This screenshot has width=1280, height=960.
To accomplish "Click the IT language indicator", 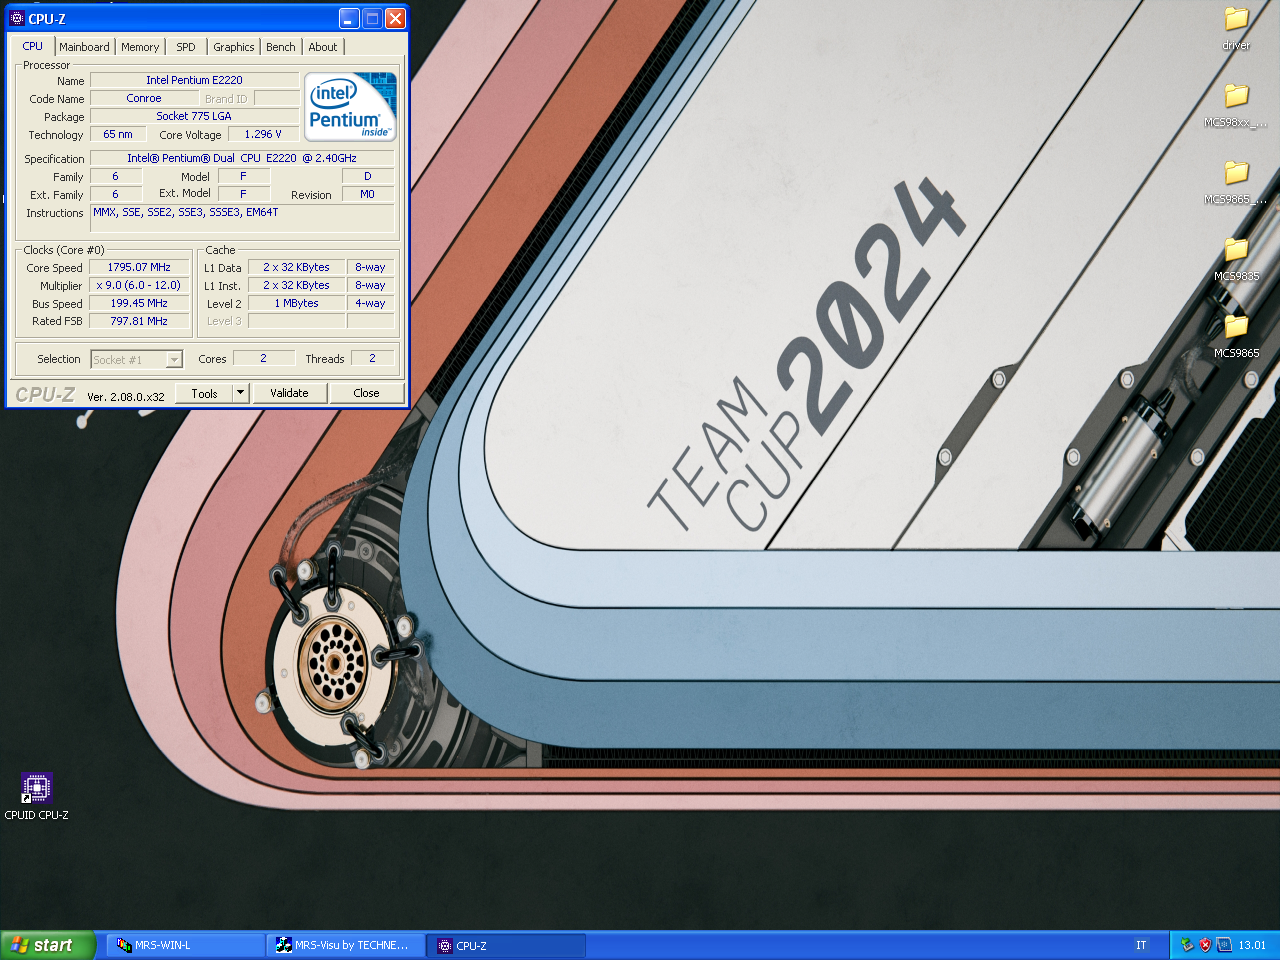I will coord(1141,945).
